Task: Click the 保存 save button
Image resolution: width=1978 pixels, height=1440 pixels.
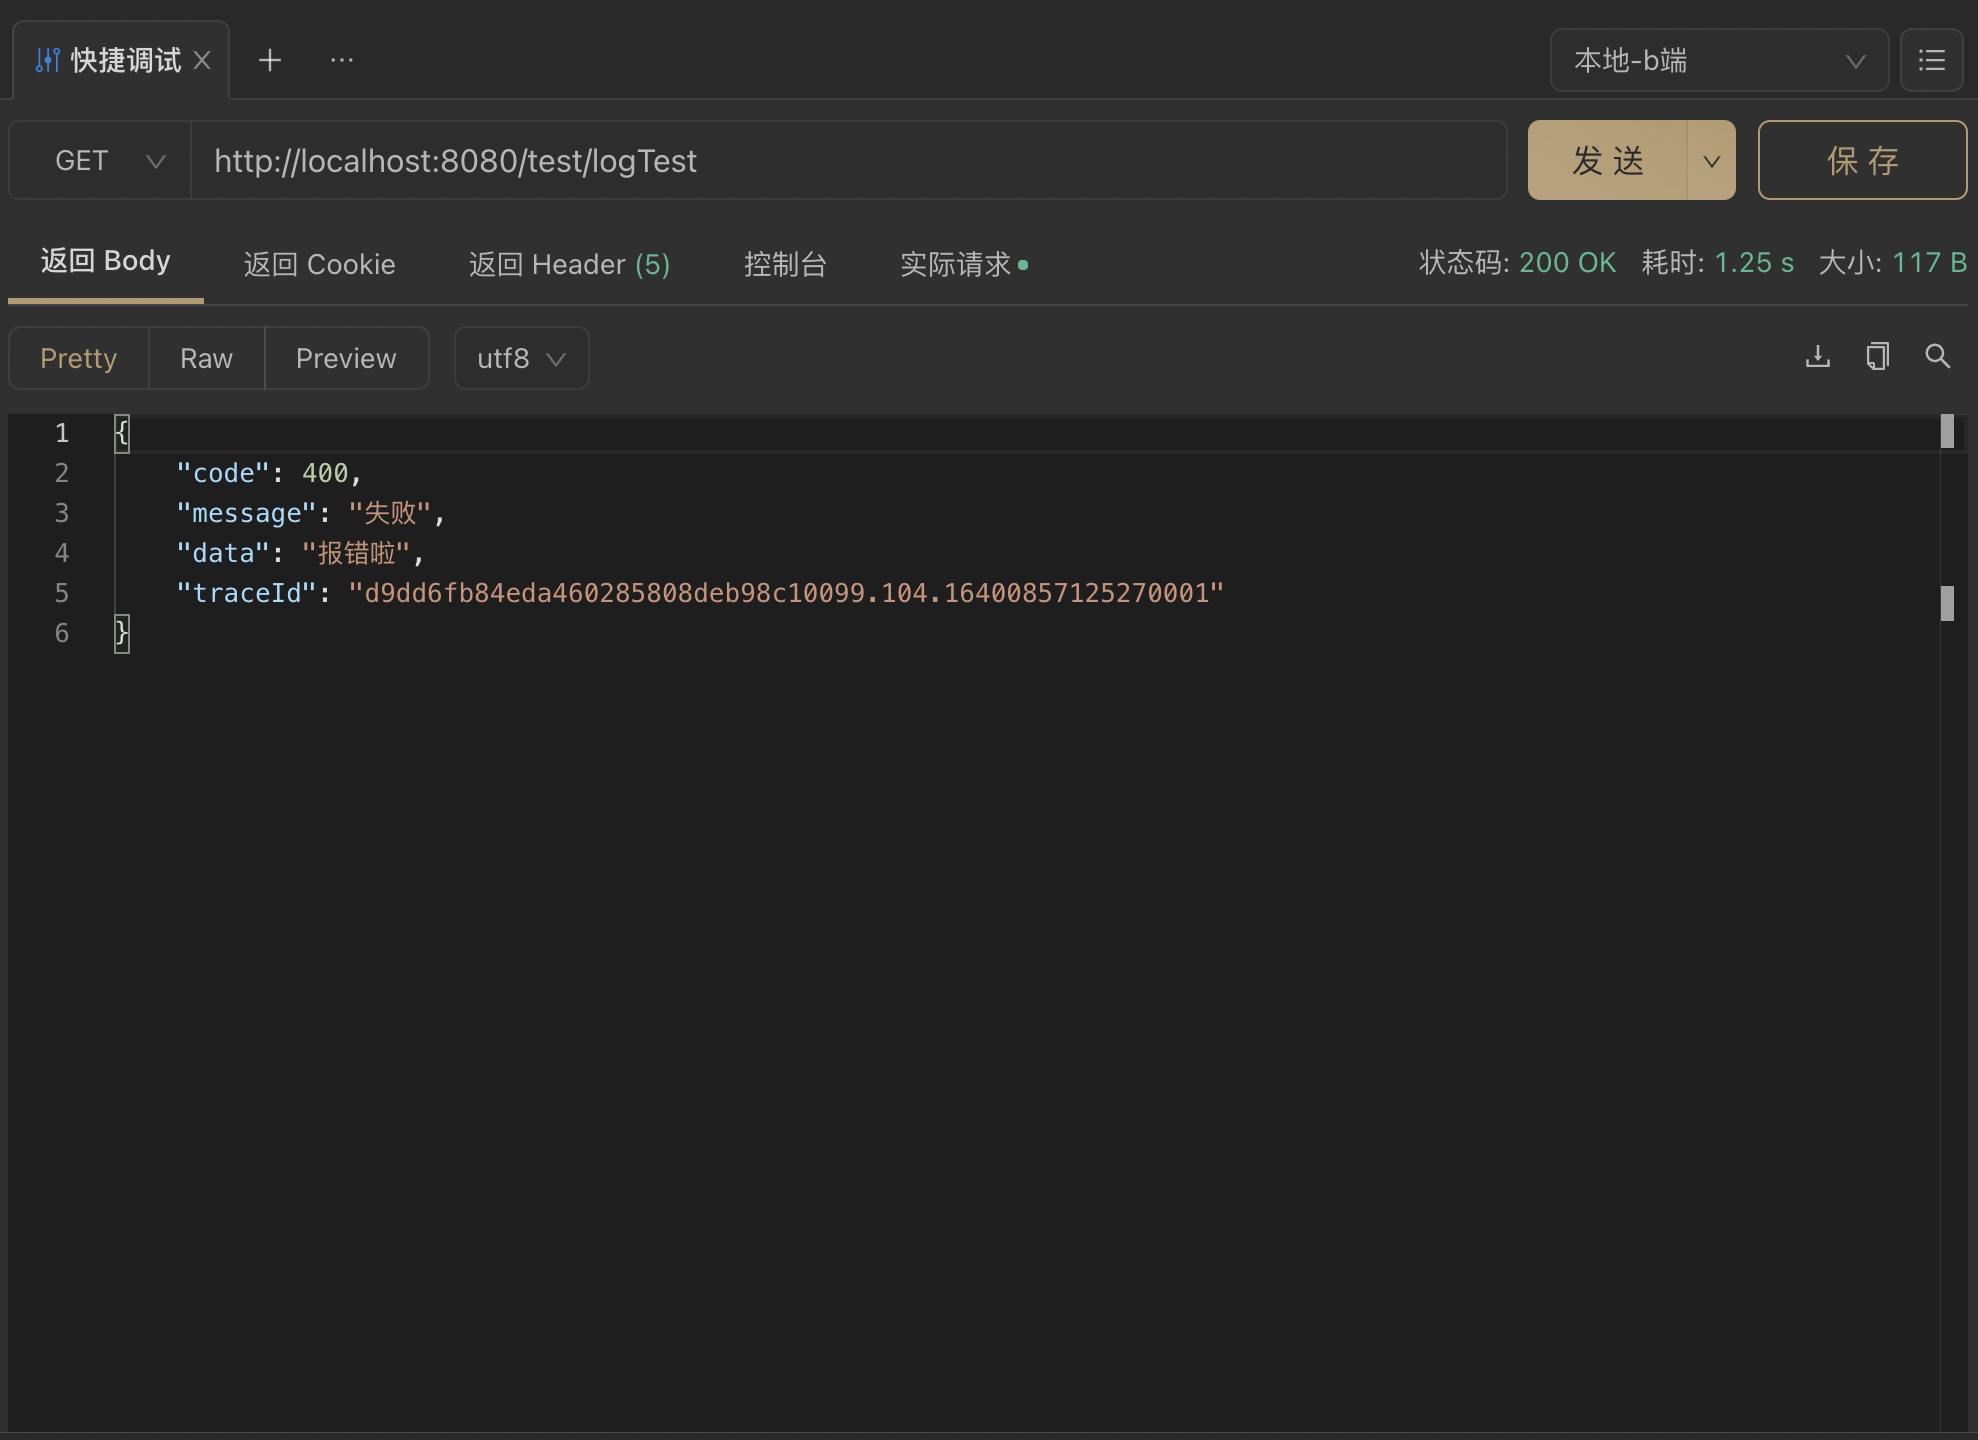Action: pos(1862,160)
